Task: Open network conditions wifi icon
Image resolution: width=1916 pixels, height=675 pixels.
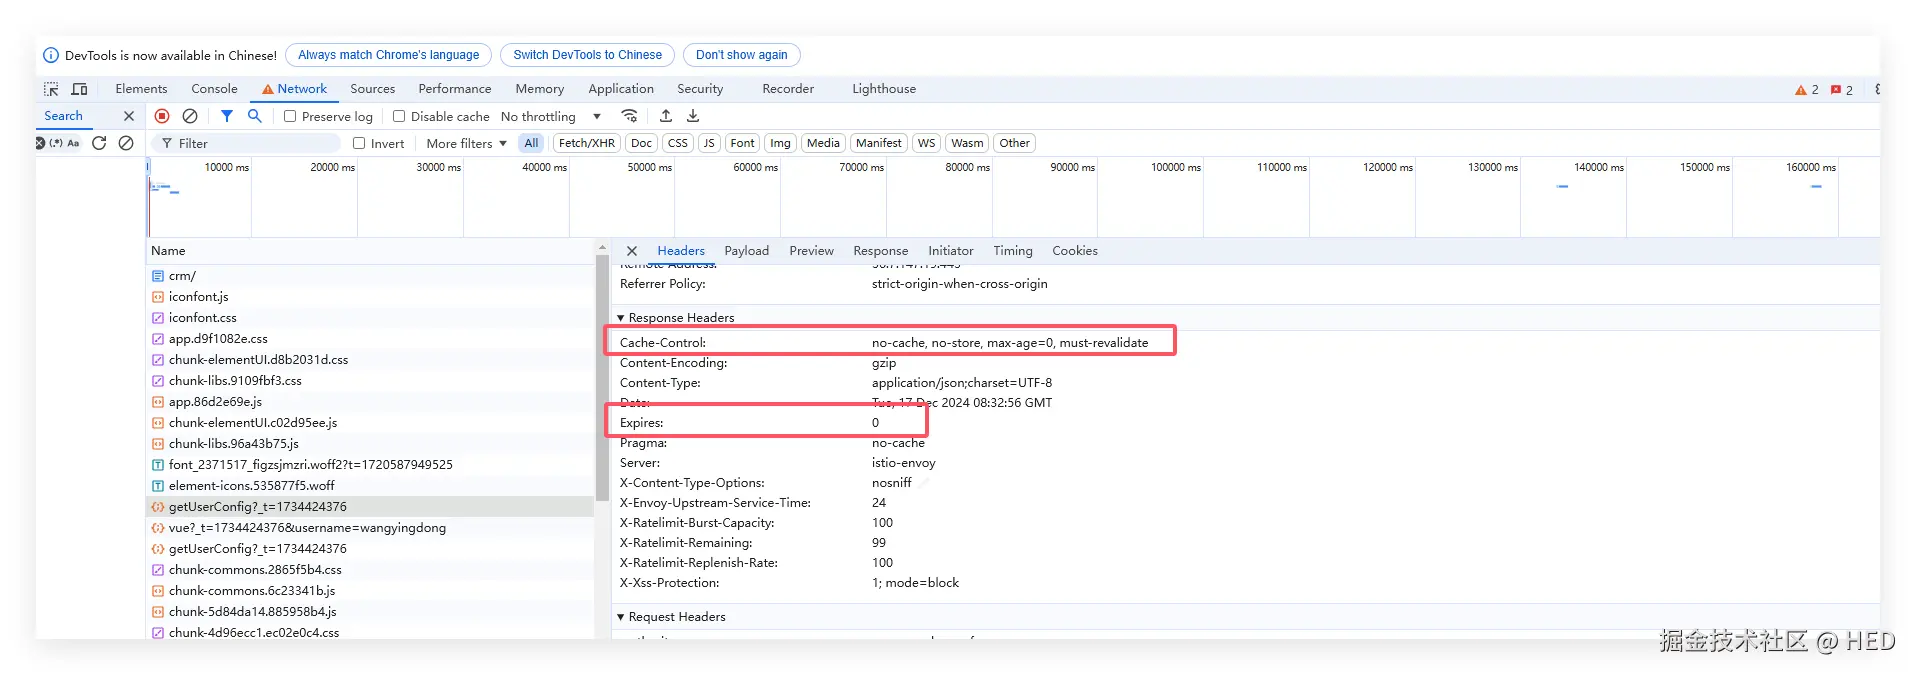Action: [629, 116]
